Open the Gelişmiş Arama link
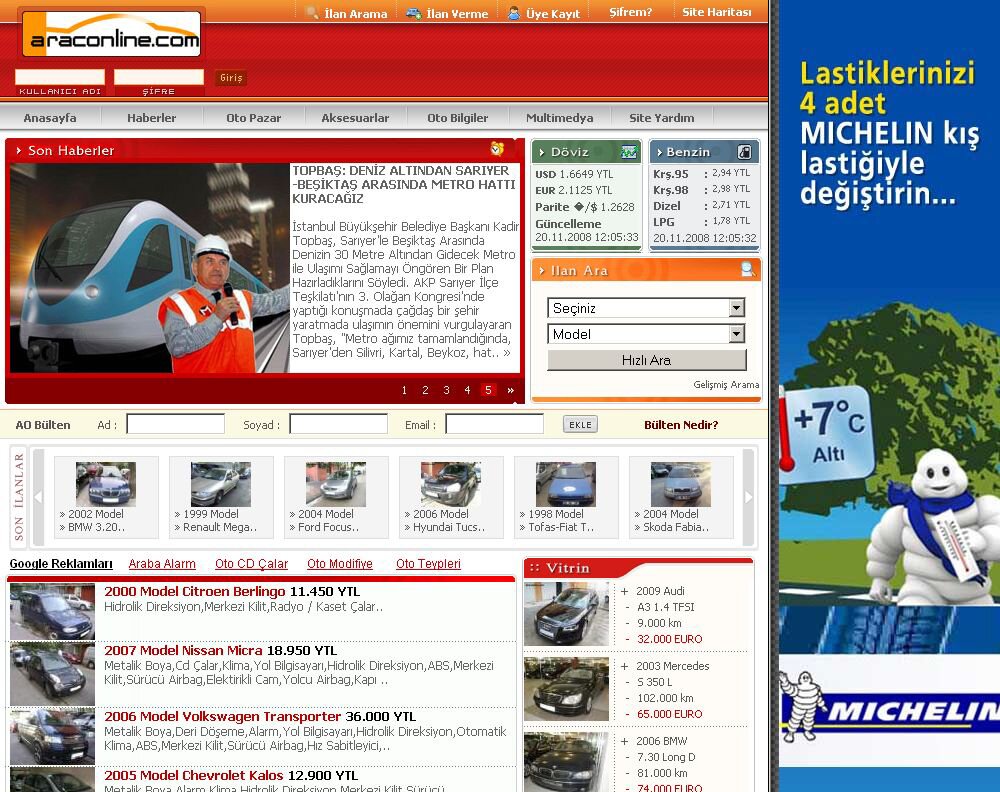Viewport: 1000px width, 792px height. point(726,385)
